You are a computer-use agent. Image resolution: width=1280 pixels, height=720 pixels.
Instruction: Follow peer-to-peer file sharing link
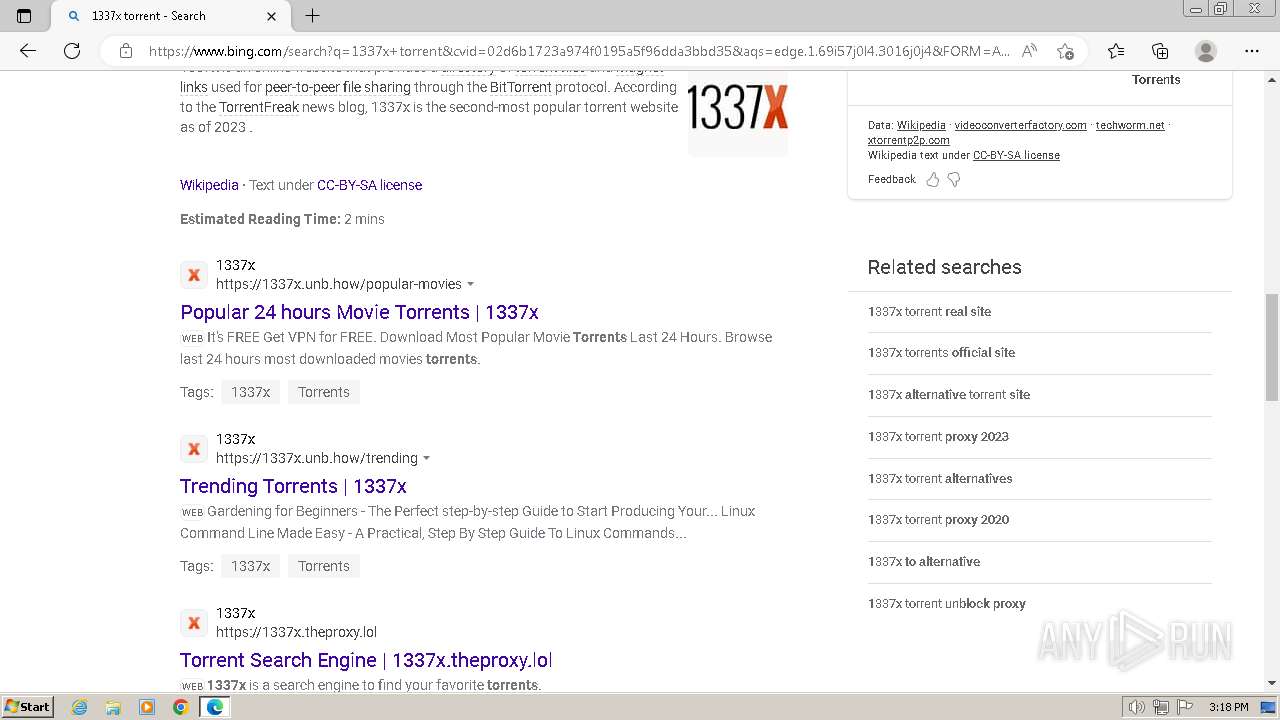[x=338, y=87]
